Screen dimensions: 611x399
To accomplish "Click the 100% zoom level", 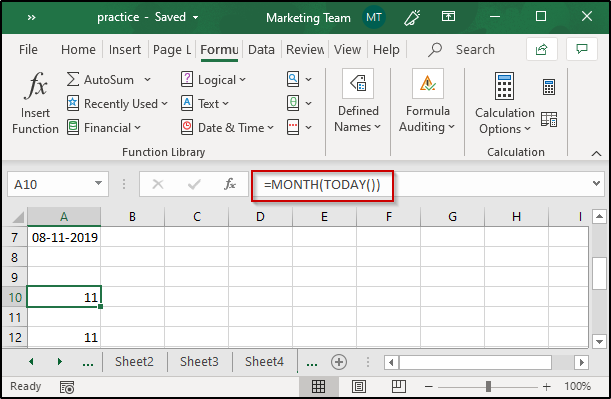I will pyautogui.click(x=577, y=386).
